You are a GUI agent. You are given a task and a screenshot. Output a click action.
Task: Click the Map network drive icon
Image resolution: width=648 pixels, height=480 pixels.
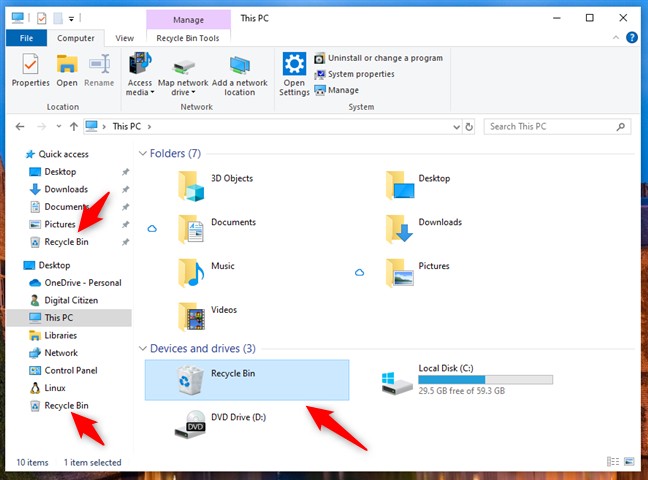[x=181, y=72]
